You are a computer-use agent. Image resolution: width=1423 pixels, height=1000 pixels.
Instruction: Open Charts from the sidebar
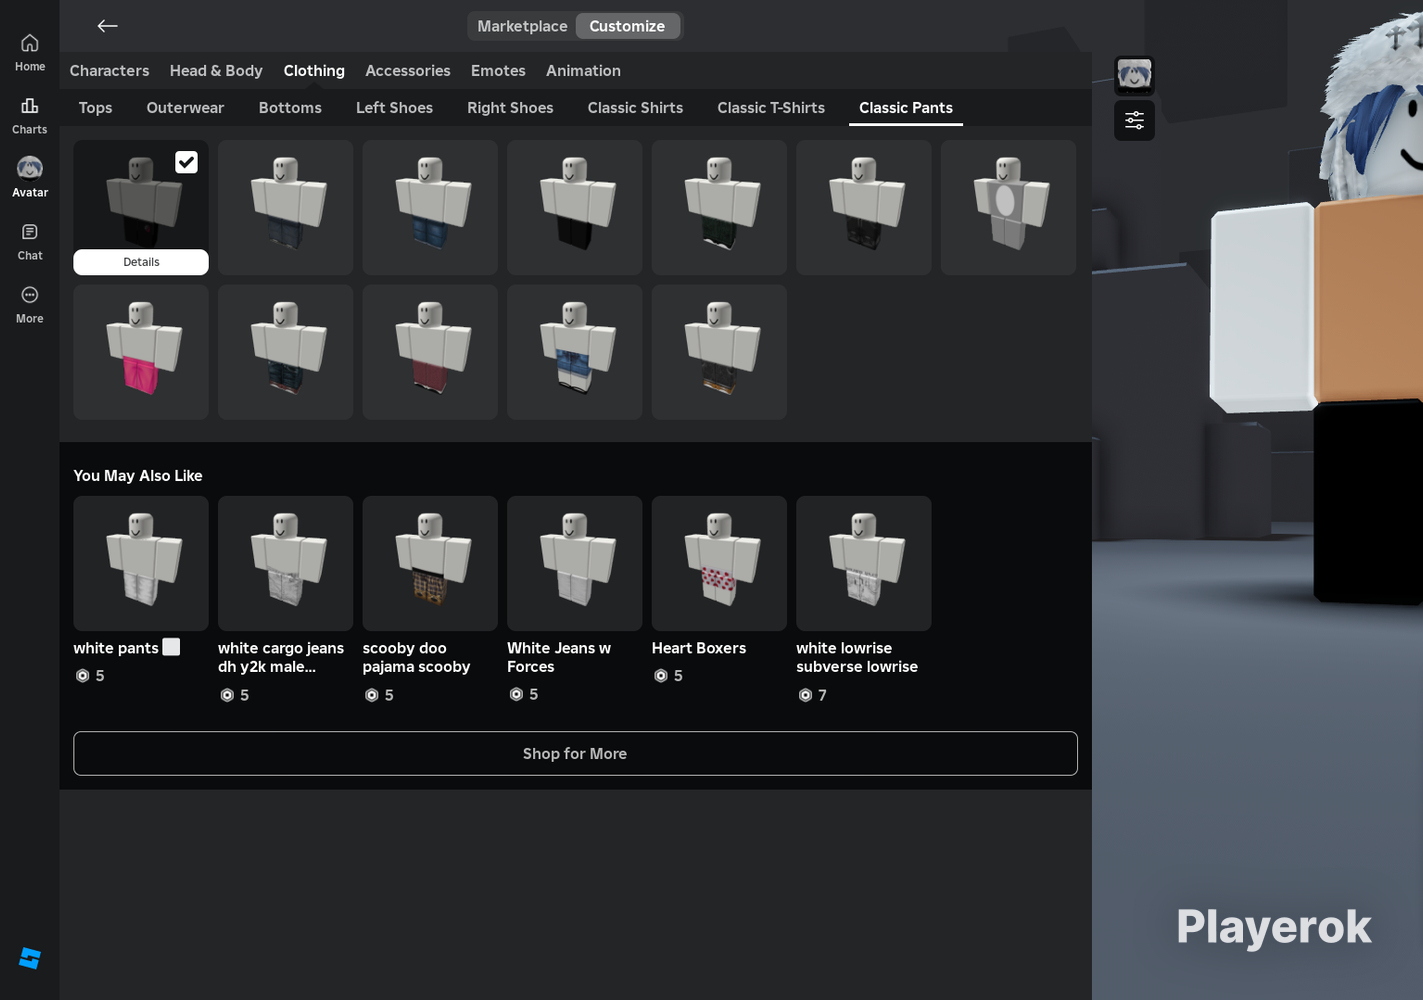[x=30, y=115]
